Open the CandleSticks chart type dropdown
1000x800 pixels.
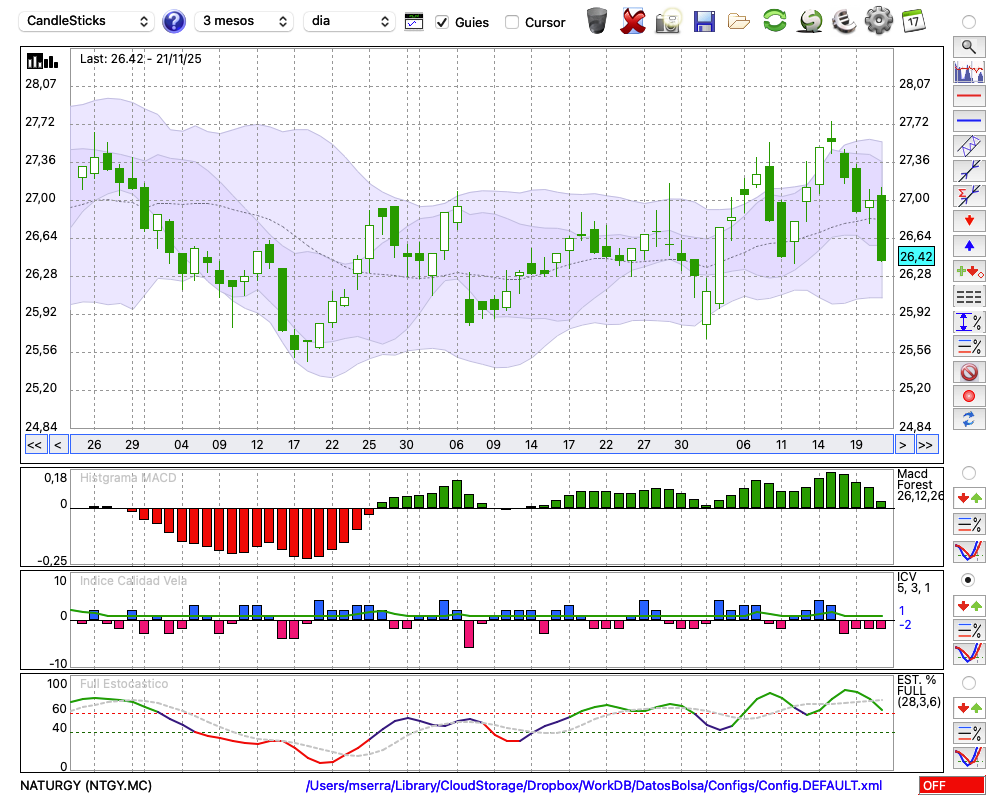pos(88,21)
